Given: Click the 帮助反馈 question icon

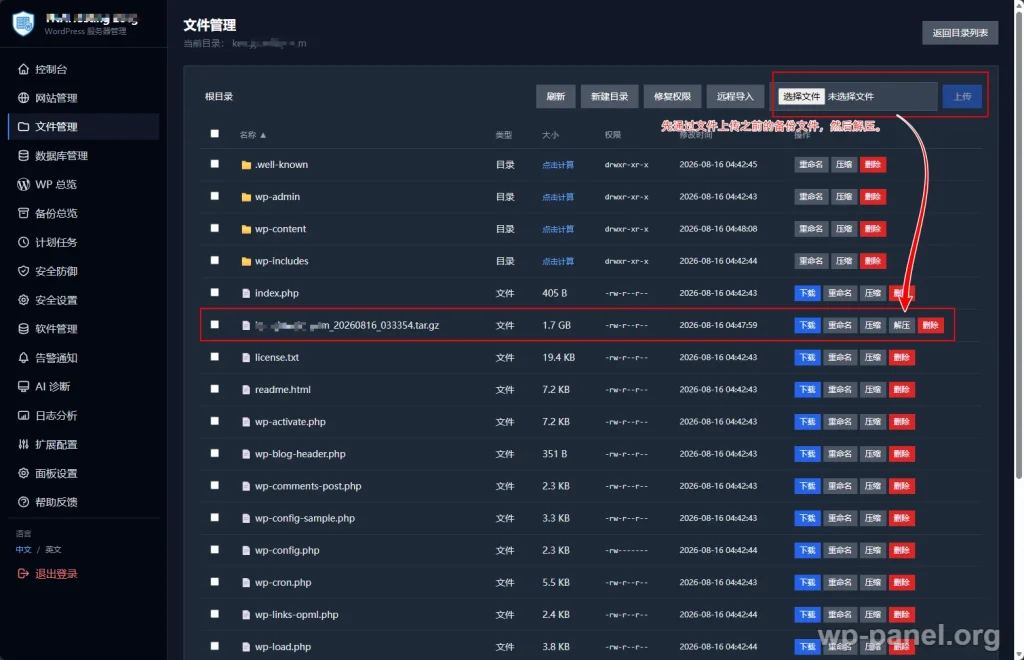Looking at the screenshot, I should coord(24,502).
